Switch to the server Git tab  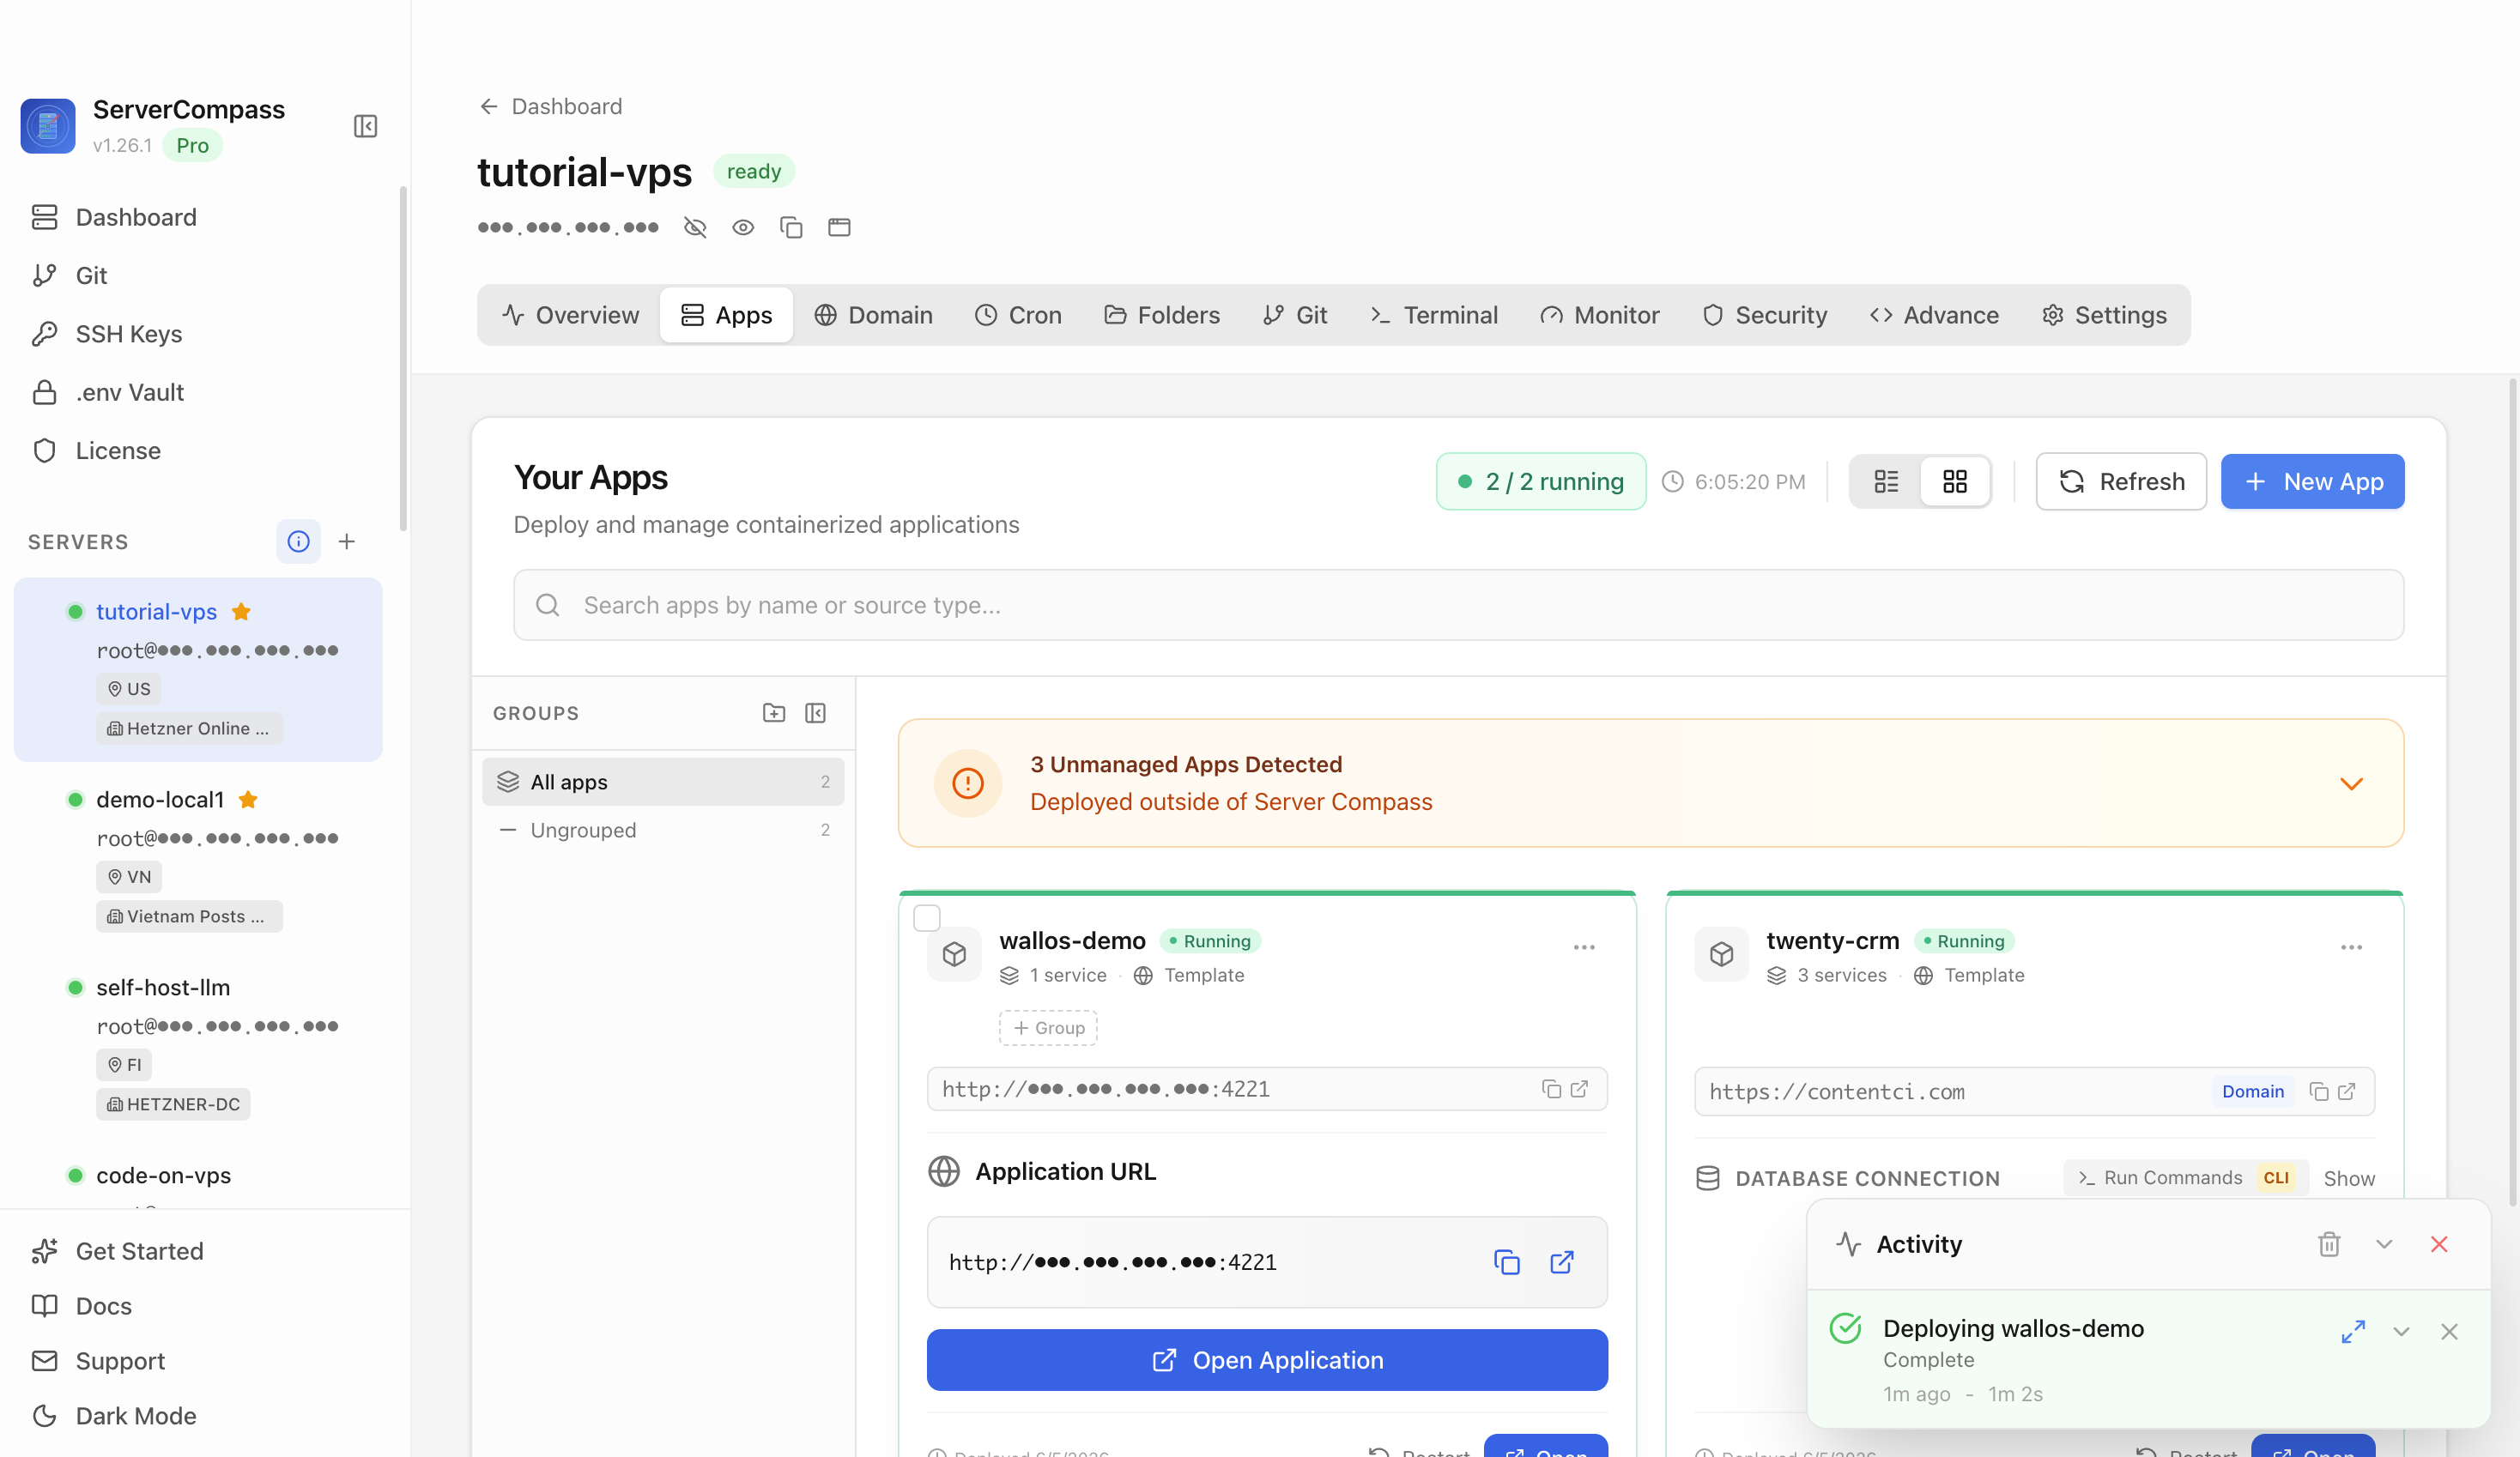[1295, 315]
